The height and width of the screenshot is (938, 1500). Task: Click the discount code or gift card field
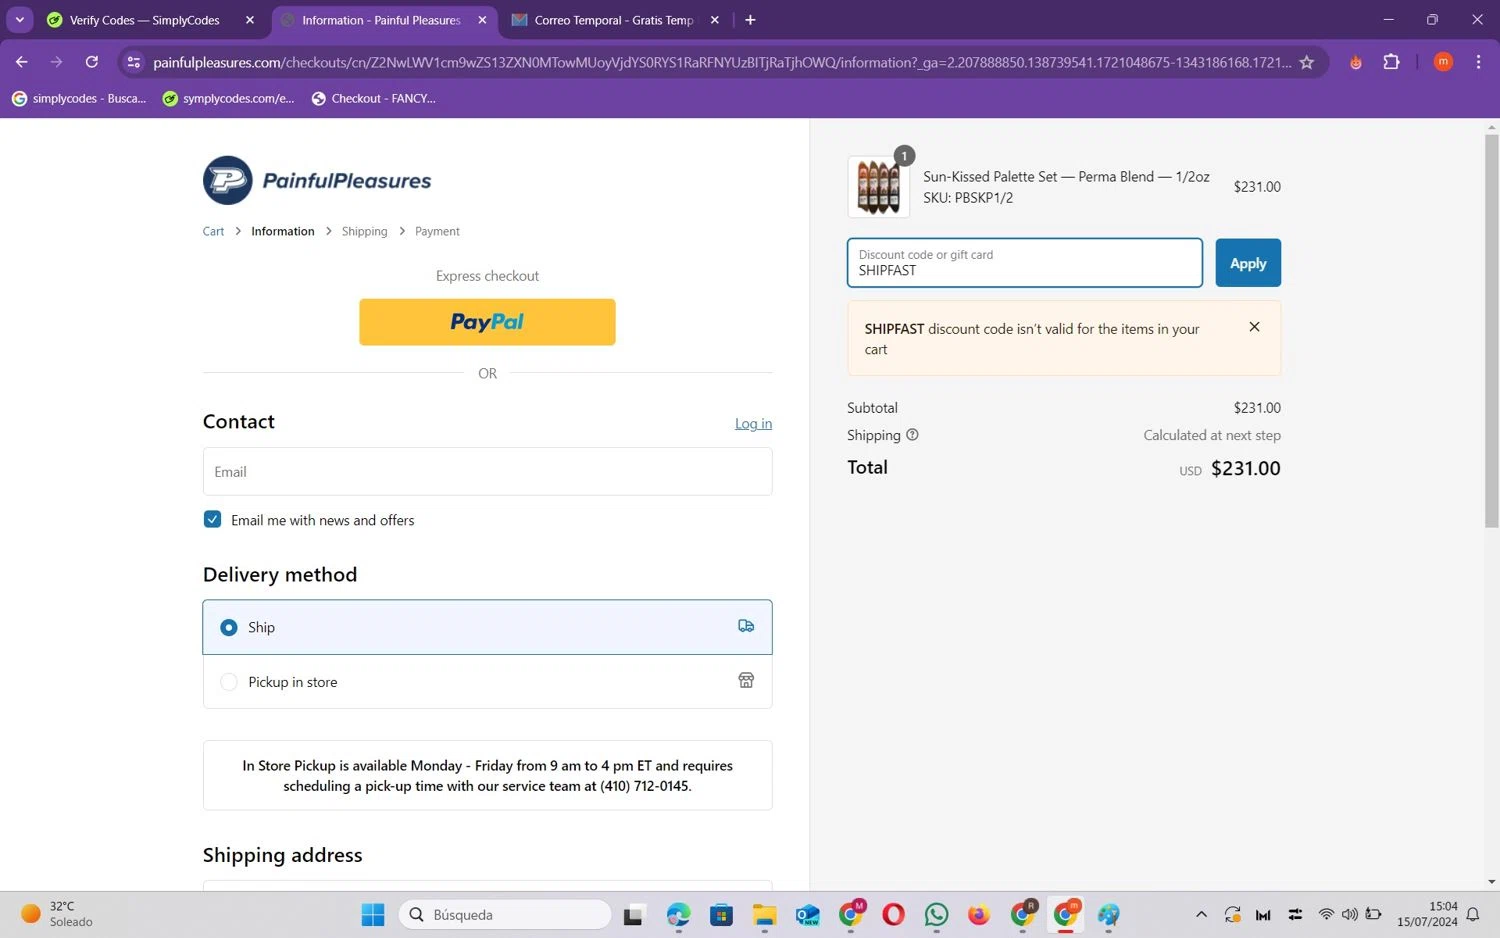pos(1025,263)
